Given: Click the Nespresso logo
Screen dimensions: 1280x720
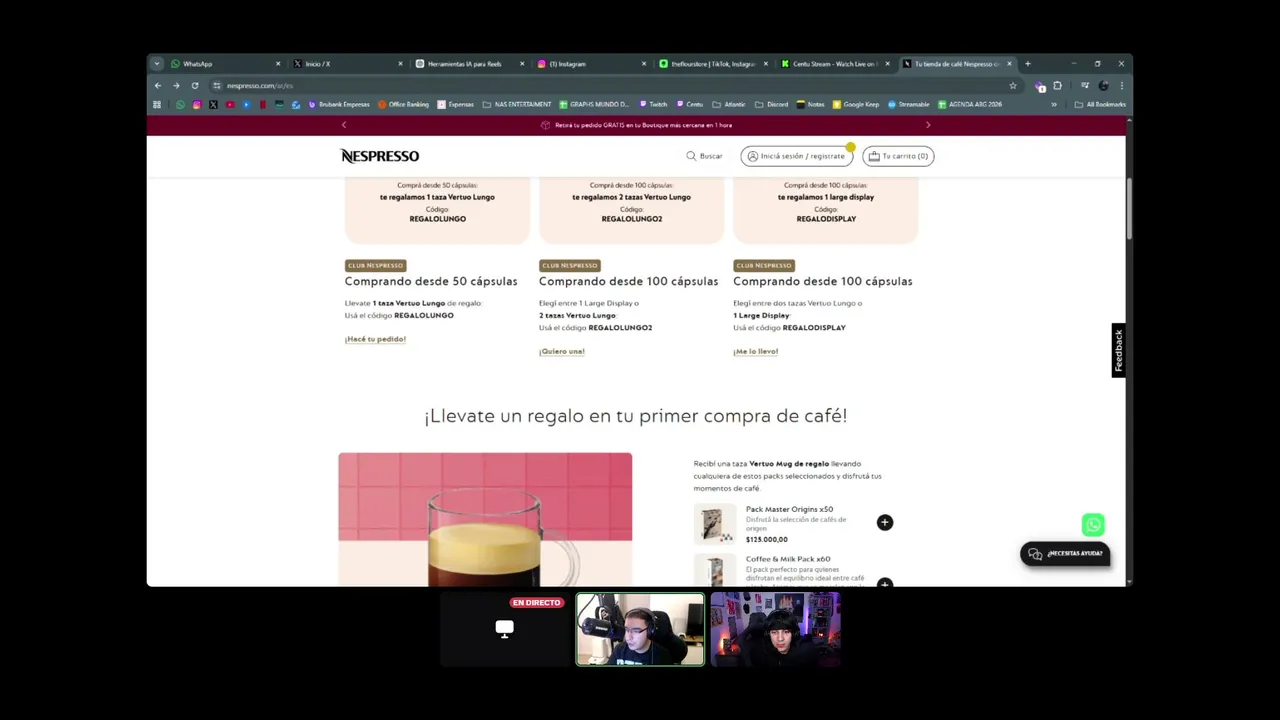Looking at the screenshot, I should 380,156.
